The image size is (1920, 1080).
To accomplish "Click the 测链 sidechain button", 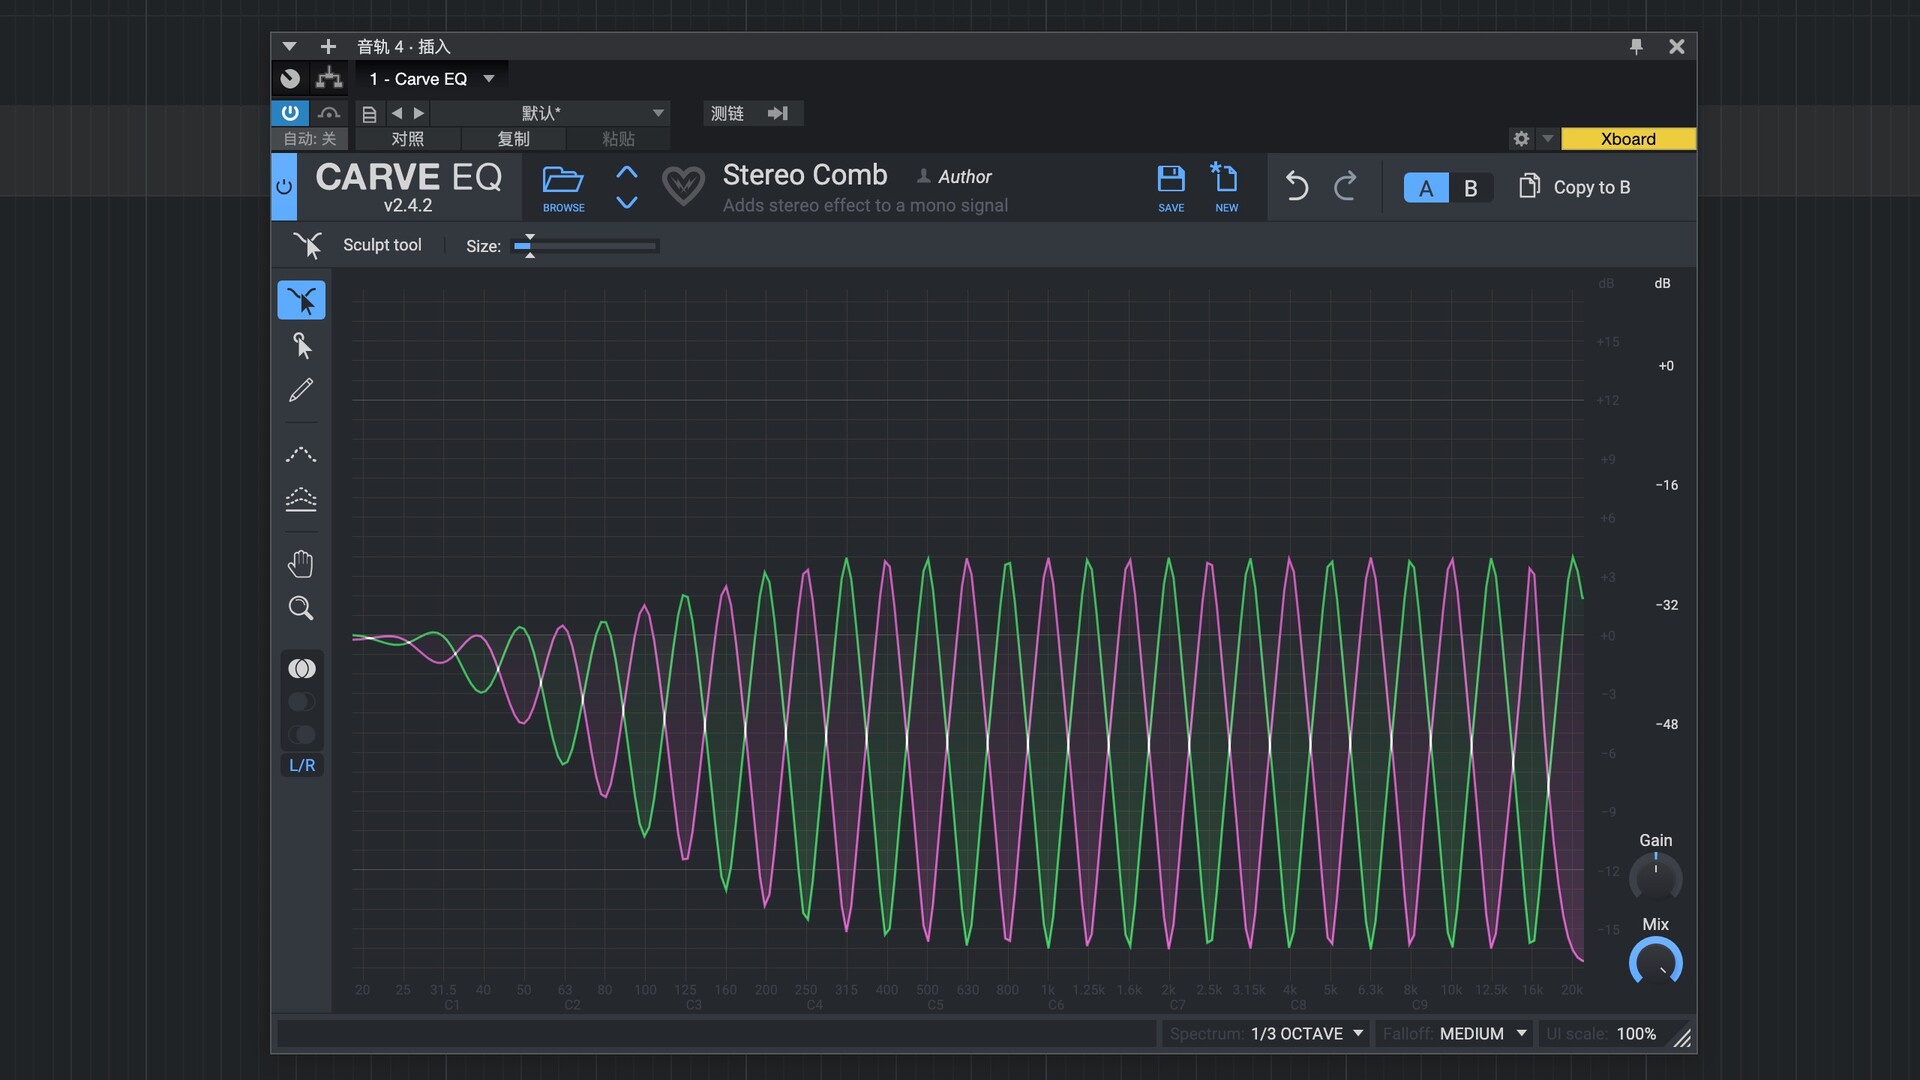I will pyautogui.click(x=727, y=113).
